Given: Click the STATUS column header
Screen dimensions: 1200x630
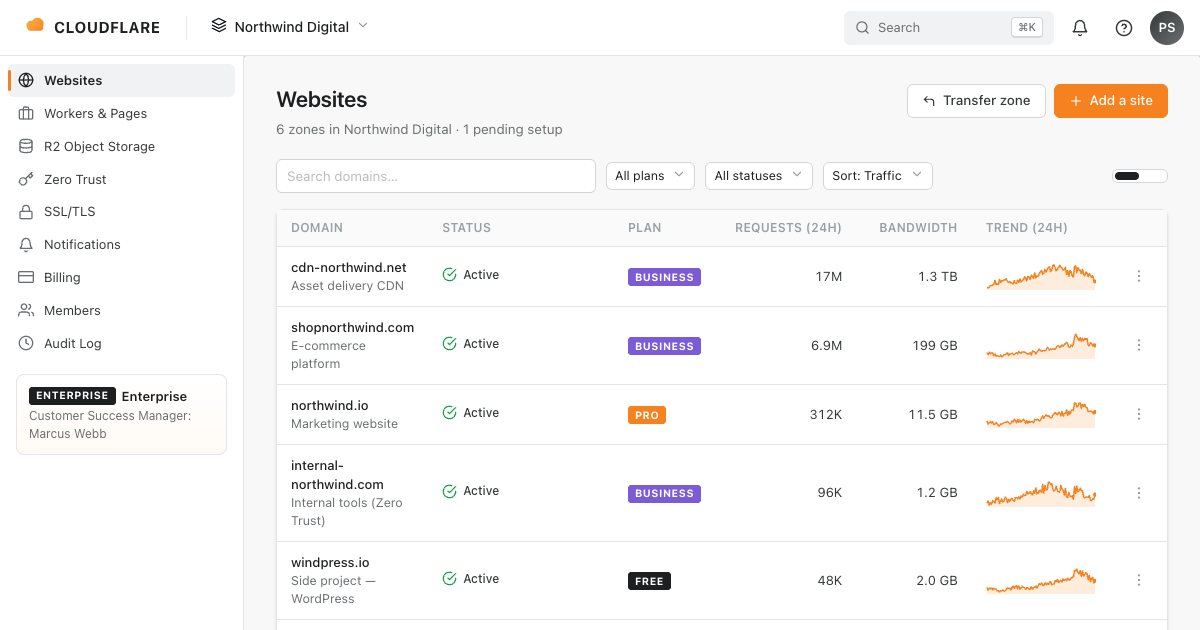Looking at the screenshot, I should (x=467, y=228).
